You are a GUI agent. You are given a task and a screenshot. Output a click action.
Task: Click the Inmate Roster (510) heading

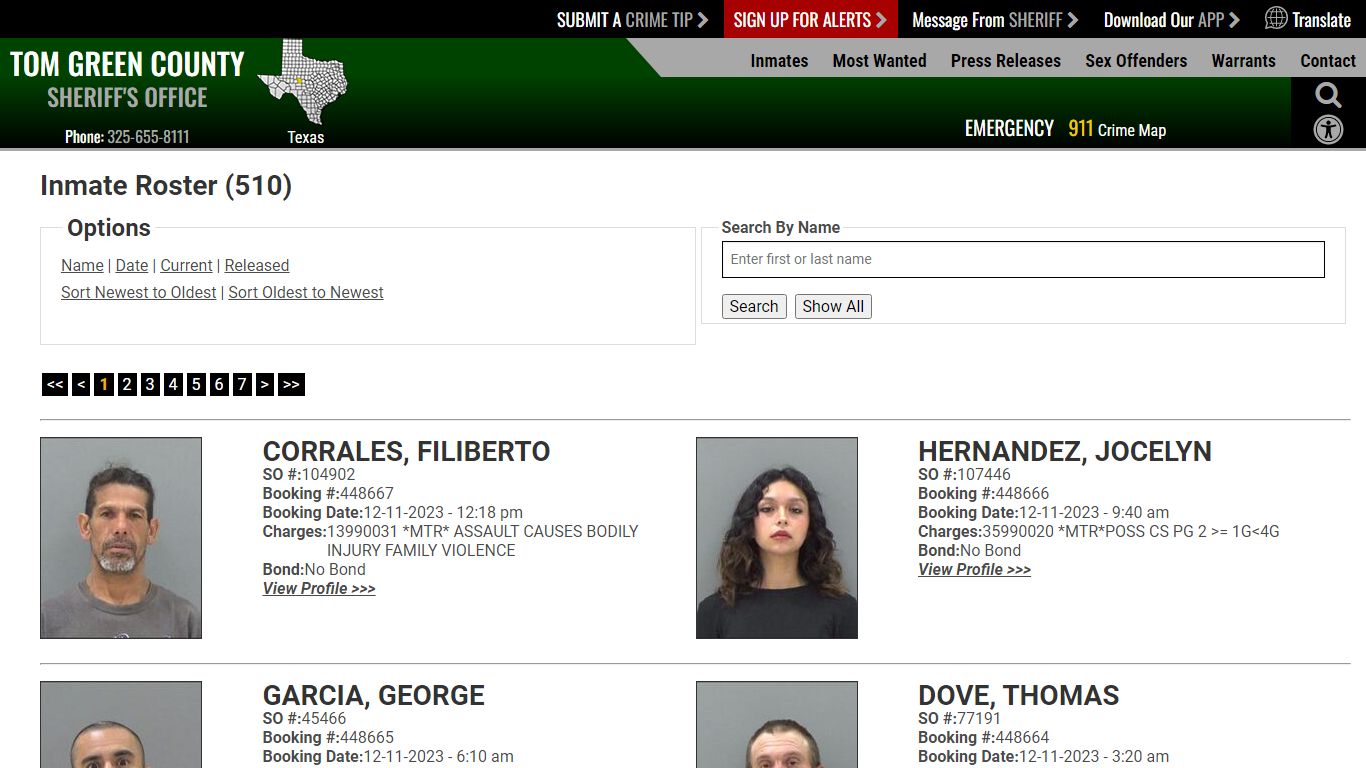click(166, 186)
